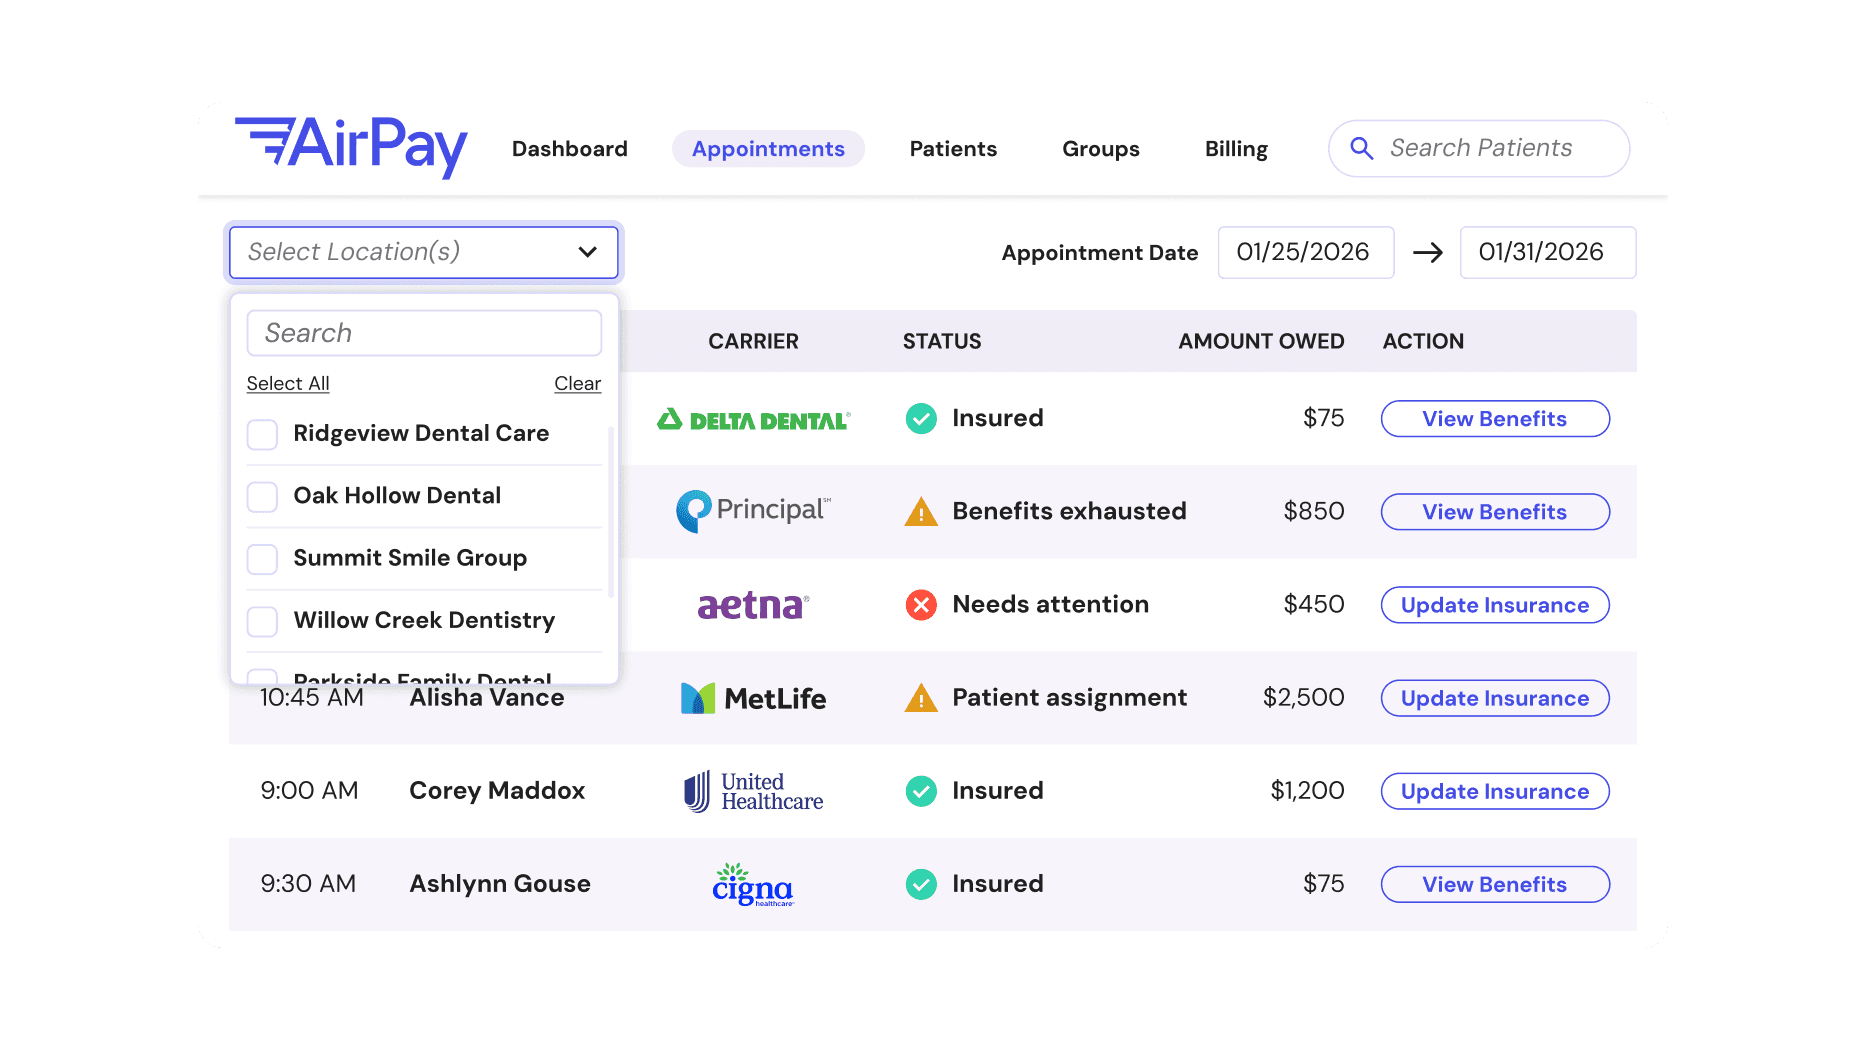Click the $1,200 amount owed
The height and width of the screenshot is (1050, 1869).
[1307, 791]
